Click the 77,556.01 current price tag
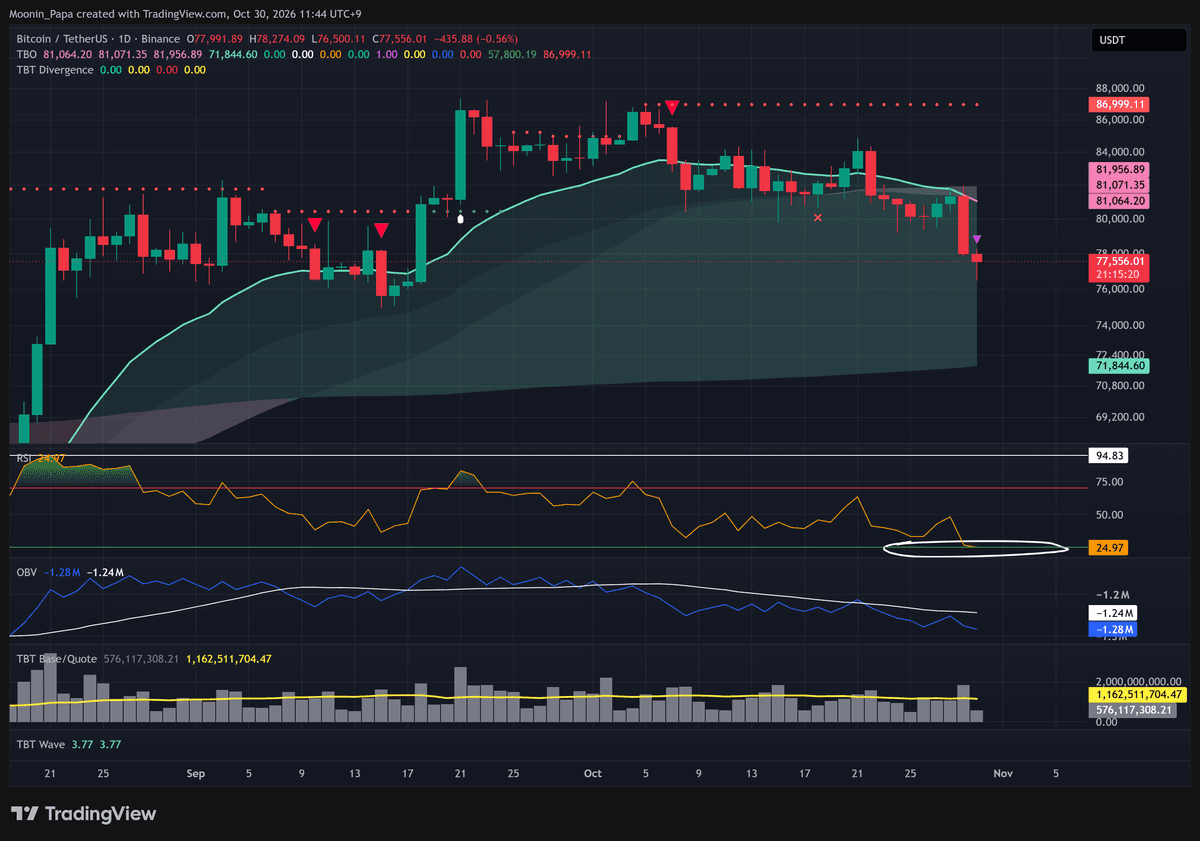The width and height of the screenshot is (1200, 841). 1121,261
